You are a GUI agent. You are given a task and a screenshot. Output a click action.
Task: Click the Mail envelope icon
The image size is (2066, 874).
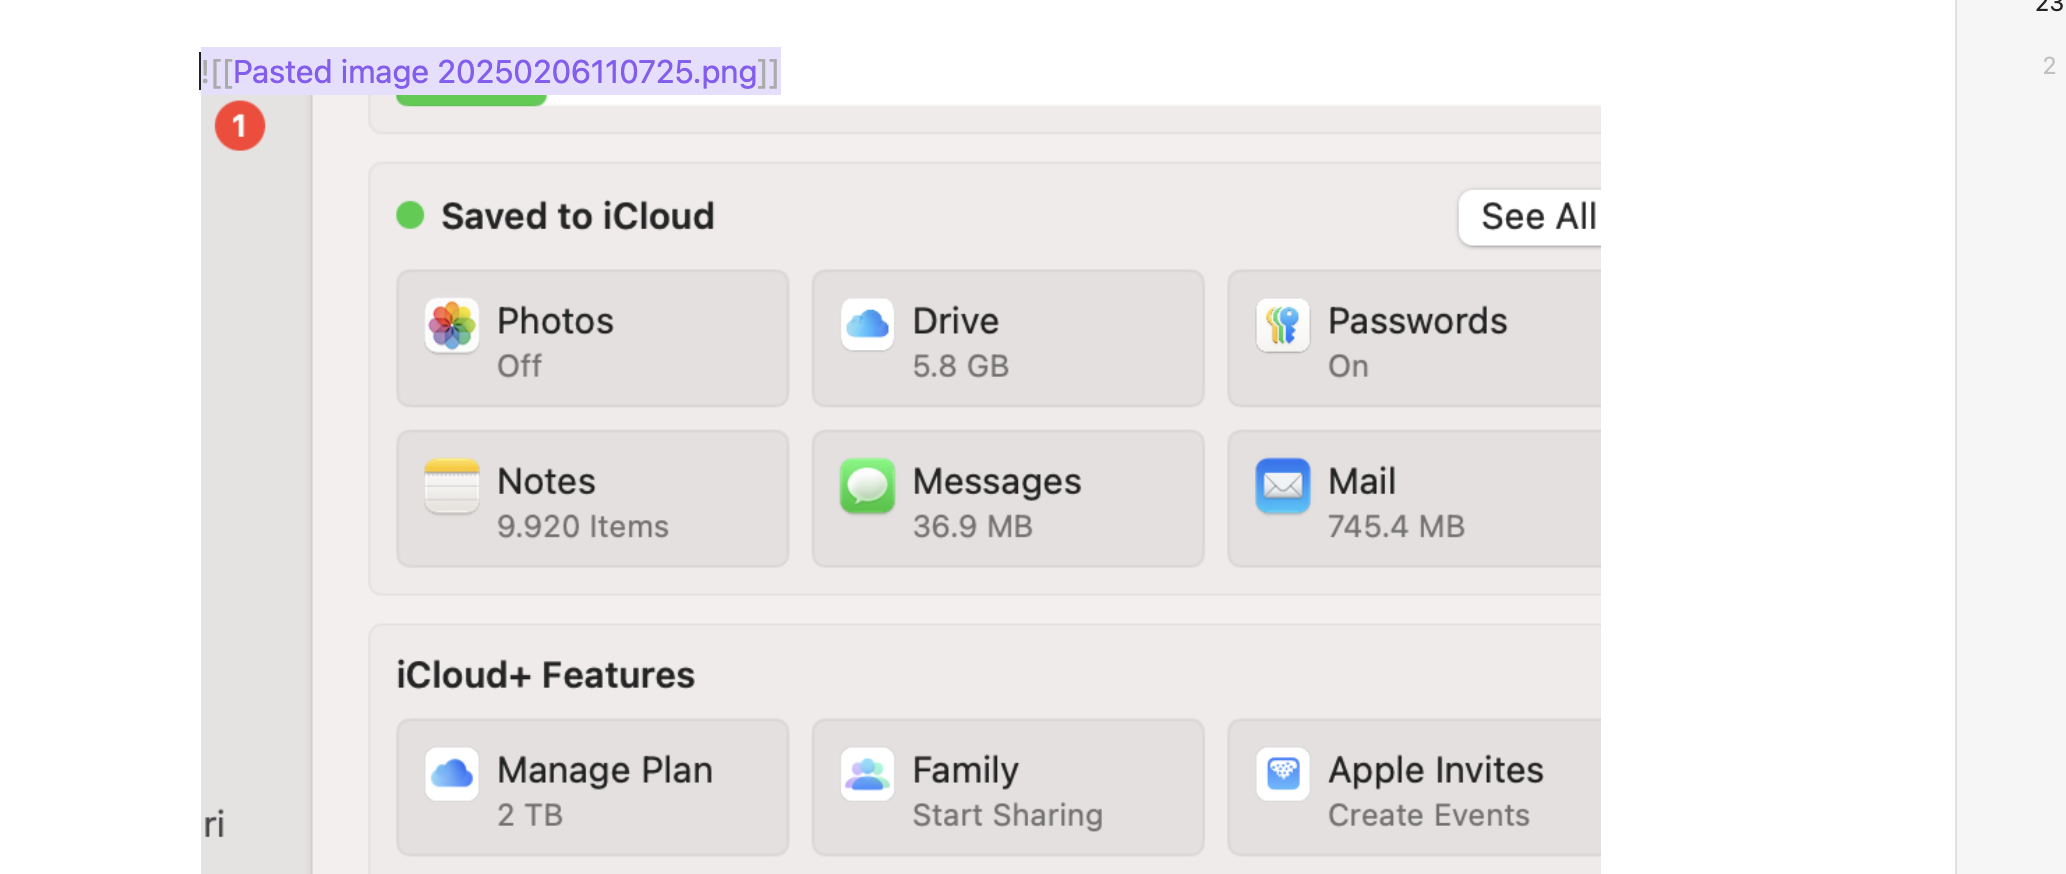click(1283, 486)
